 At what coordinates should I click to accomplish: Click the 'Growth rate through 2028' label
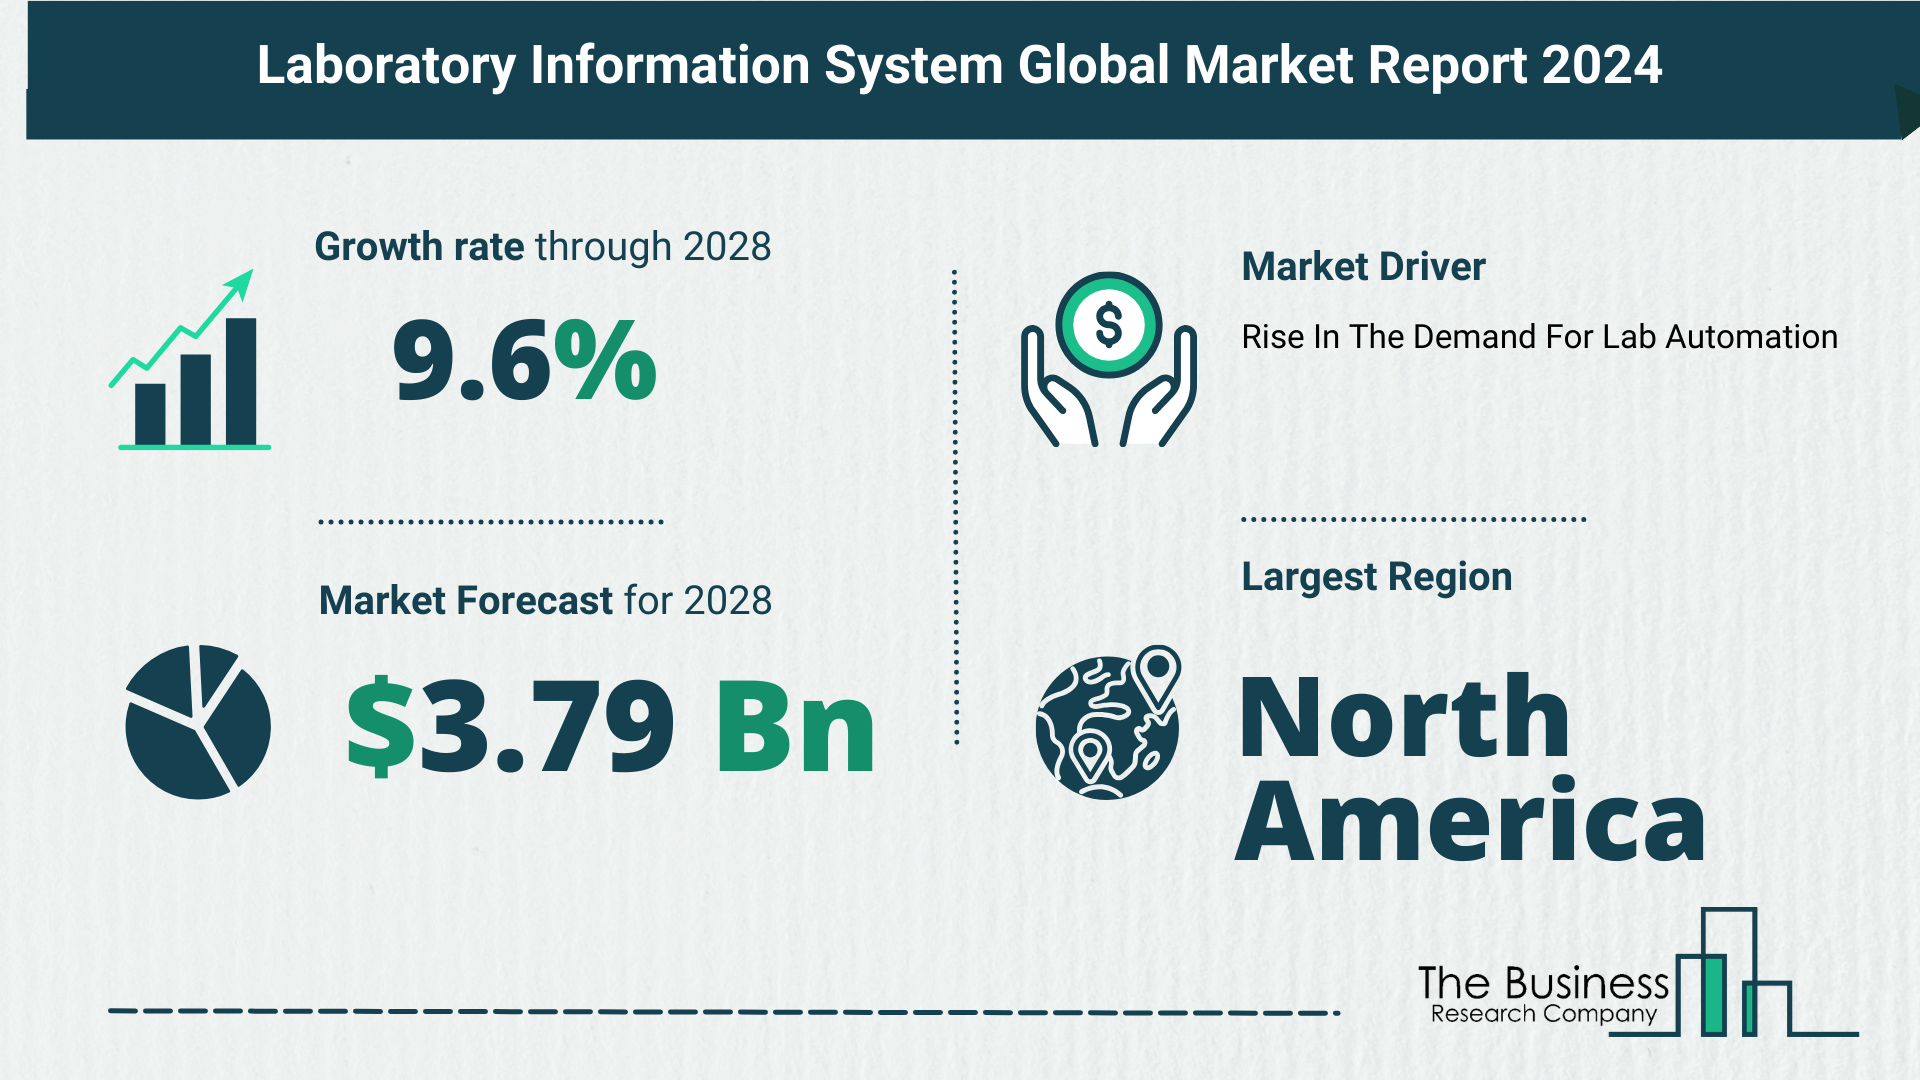click(543, 247)
